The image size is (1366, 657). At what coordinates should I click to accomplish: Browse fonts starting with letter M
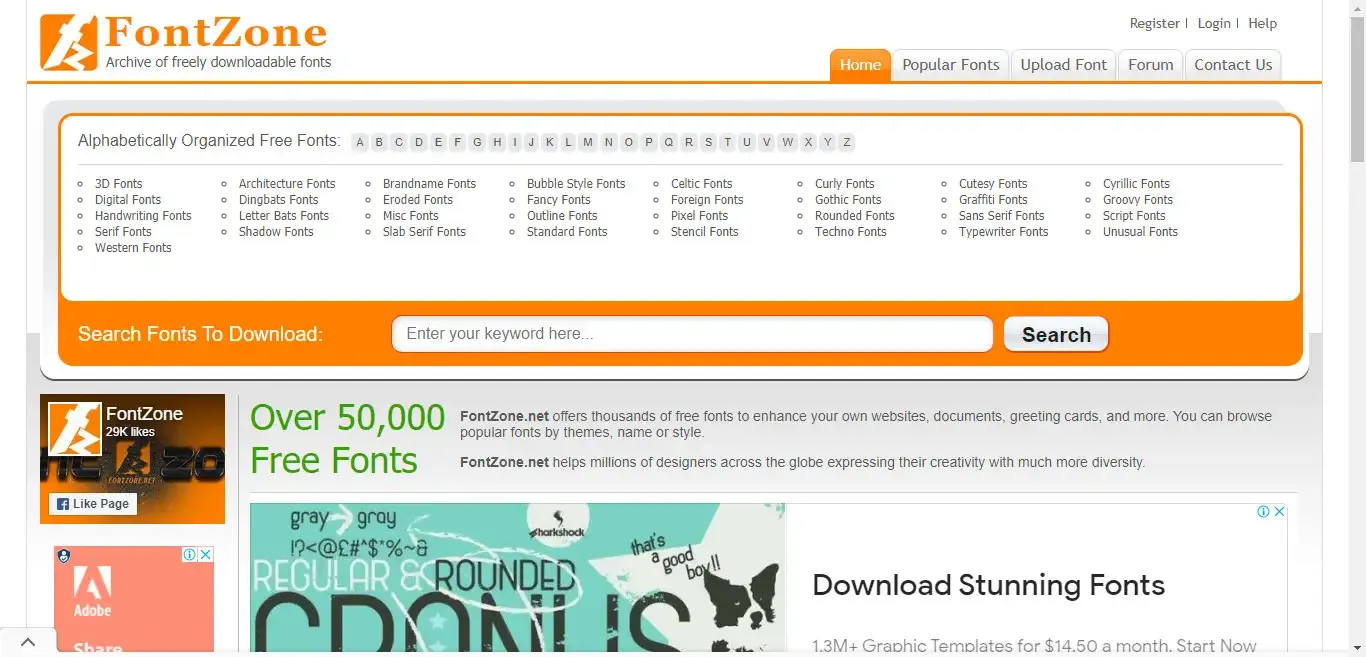588,142
